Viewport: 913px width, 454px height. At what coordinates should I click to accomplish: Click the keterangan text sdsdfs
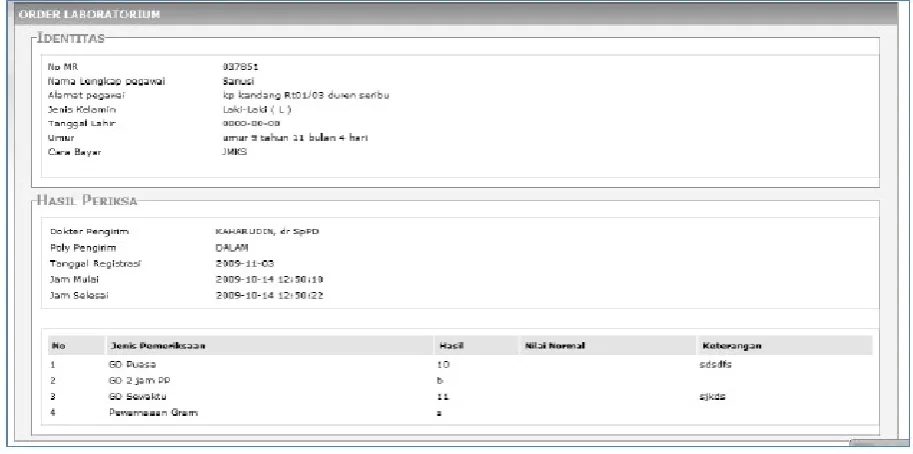pyautogui.click(x=717, y=364)
